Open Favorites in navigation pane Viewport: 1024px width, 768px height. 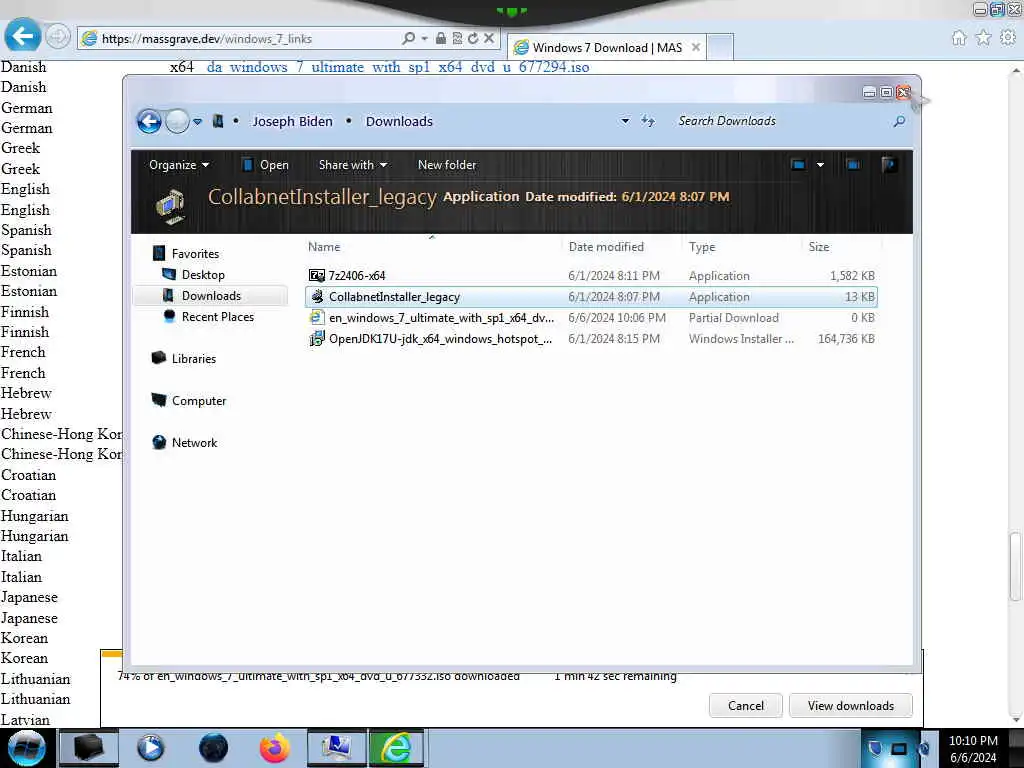[x=195, y=253]
